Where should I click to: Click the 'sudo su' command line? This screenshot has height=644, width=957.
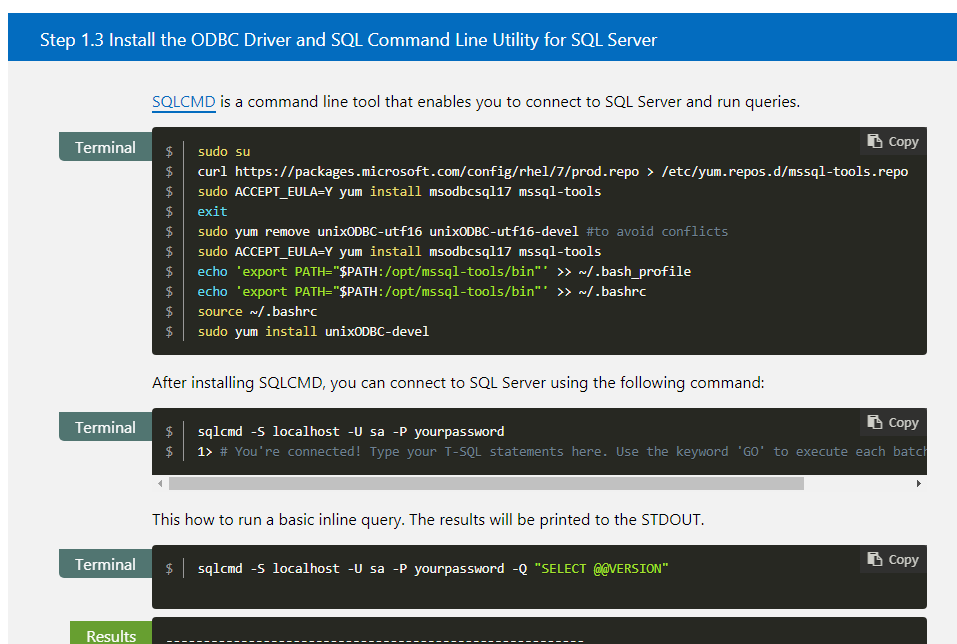223,151
